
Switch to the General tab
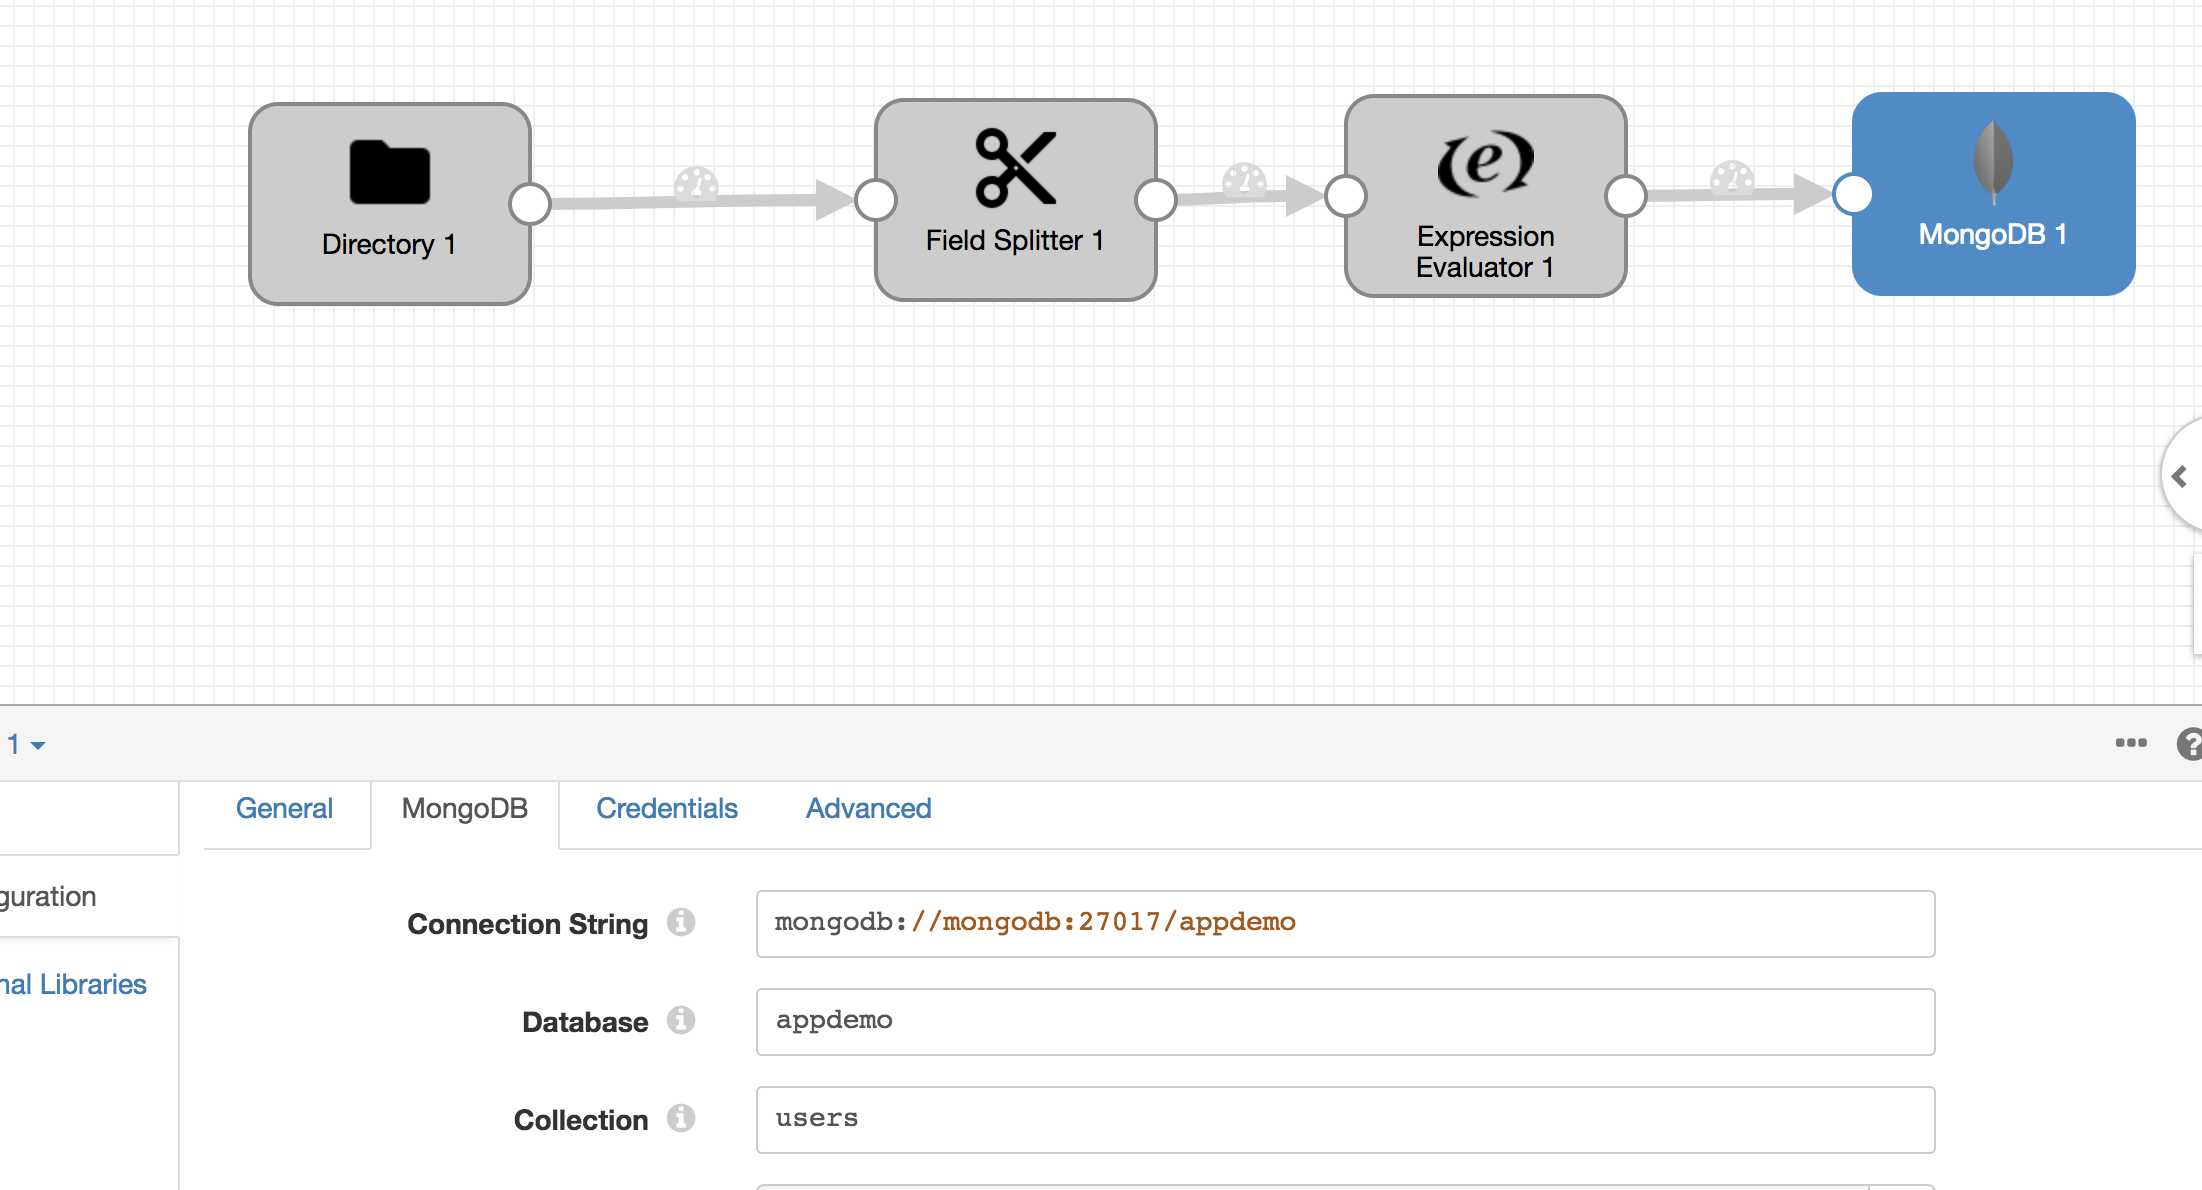[284, 808]
